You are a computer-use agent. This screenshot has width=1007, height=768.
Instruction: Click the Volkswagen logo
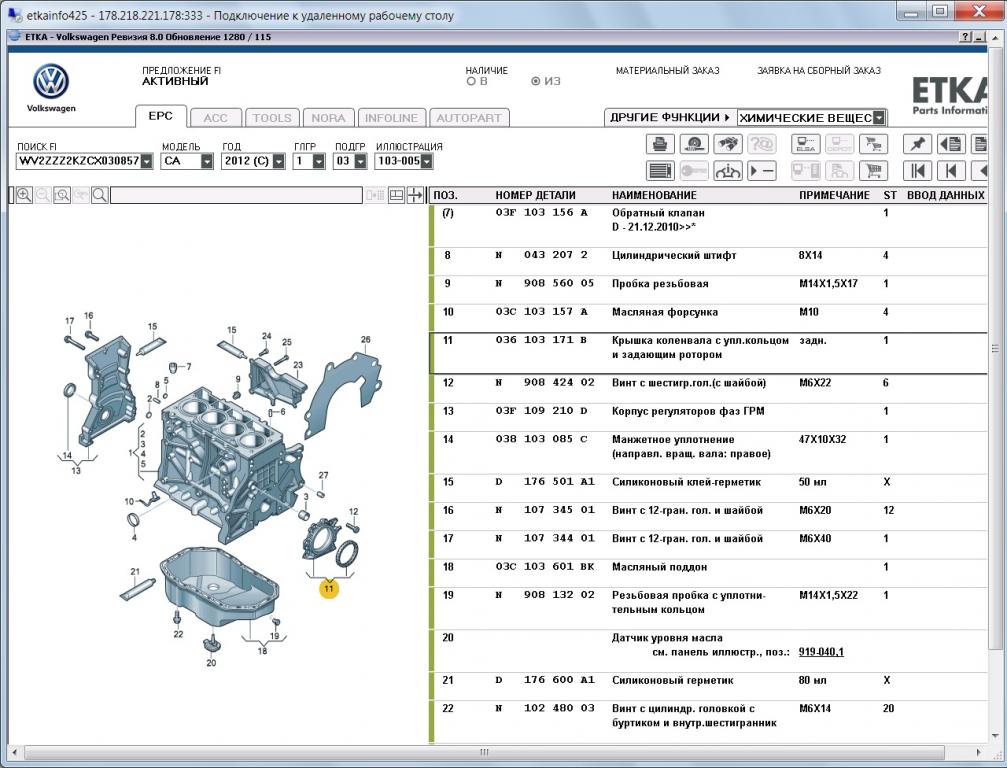tap(51, 82)
